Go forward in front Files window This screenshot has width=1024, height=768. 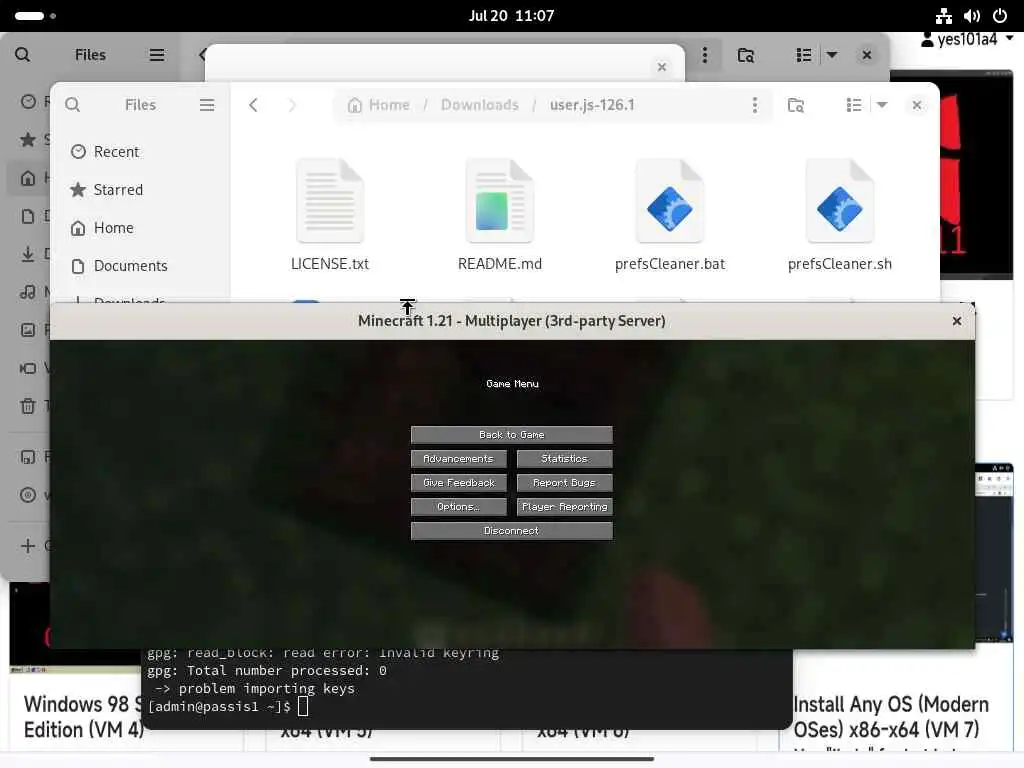292,104
